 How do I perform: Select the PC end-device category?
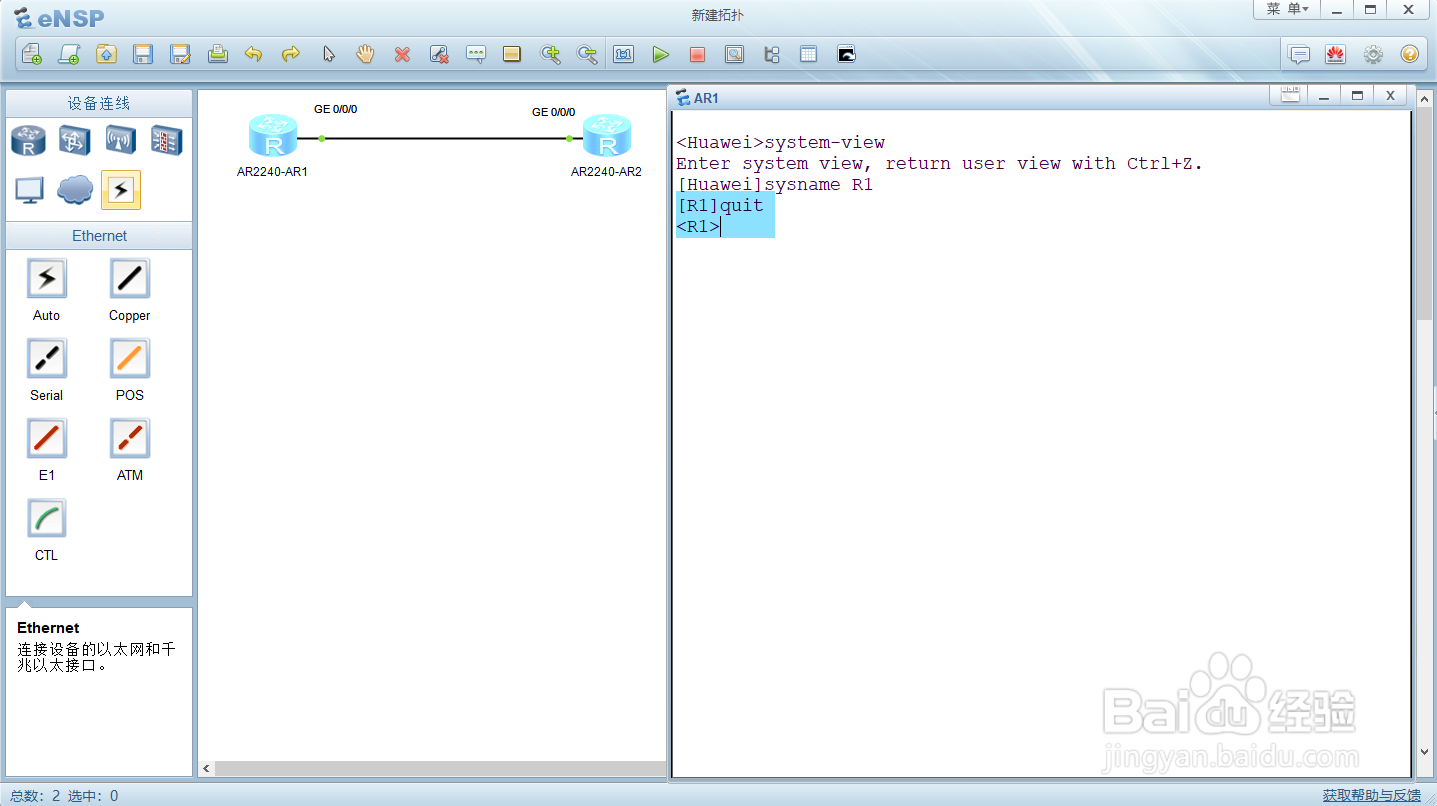pos(29,190)
